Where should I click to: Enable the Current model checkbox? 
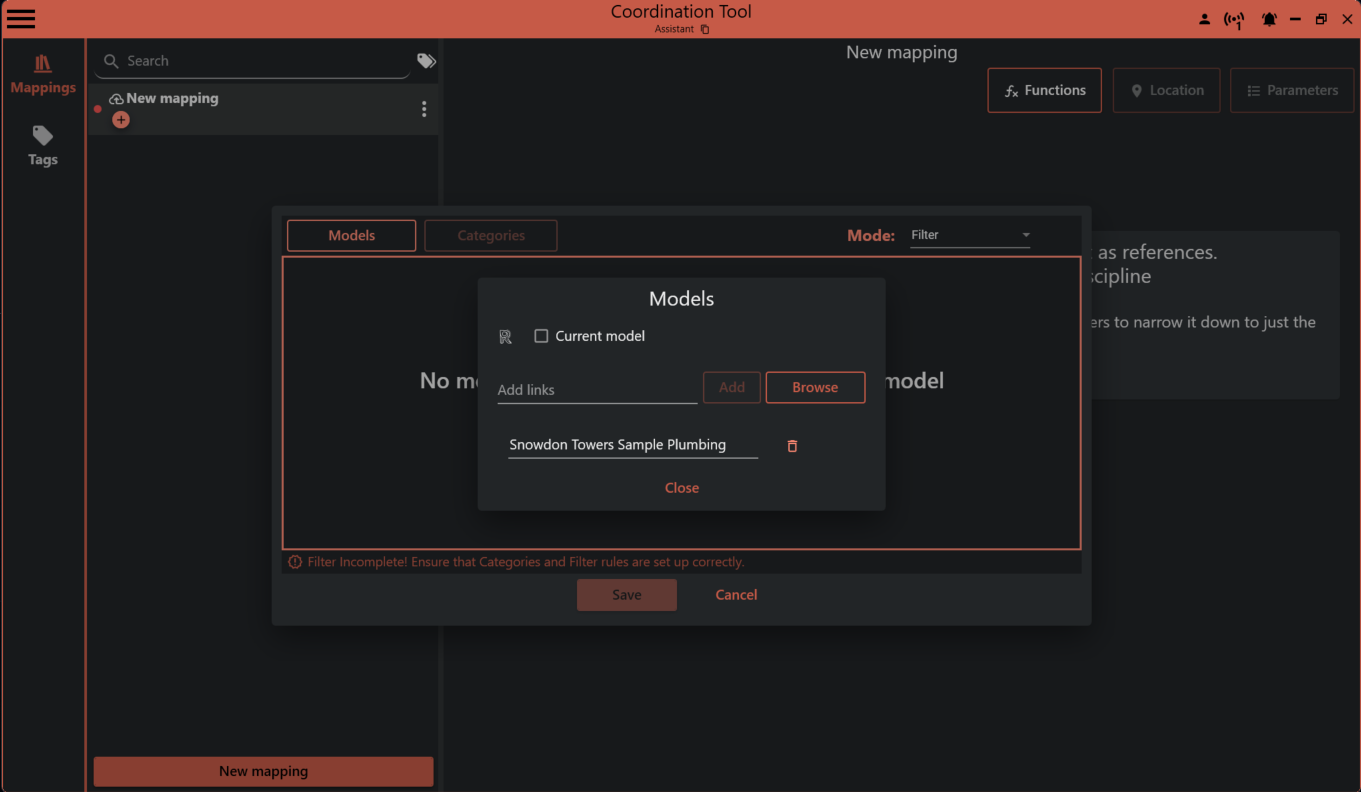tap(540, 336)
